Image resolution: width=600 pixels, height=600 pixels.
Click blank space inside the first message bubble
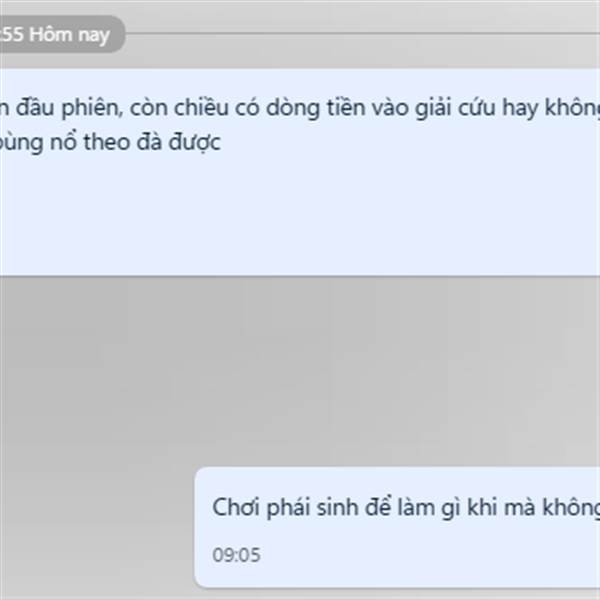300,214
